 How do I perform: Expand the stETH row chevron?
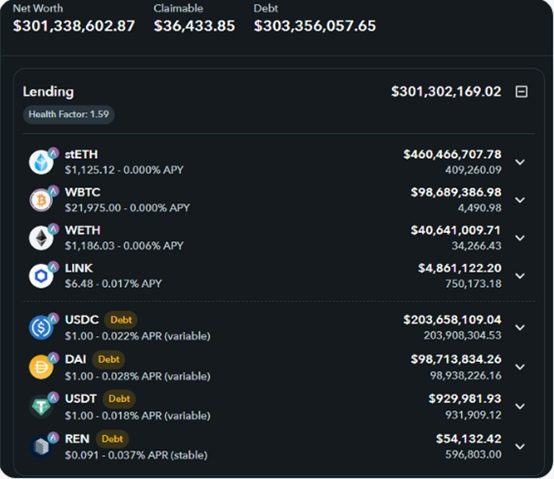point(520,162)
